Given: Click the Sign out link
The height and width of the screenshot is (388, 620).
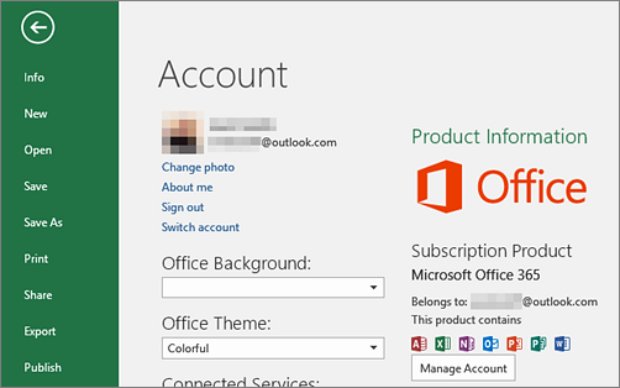Looking at the screenshot, I should tap(183, 207).
